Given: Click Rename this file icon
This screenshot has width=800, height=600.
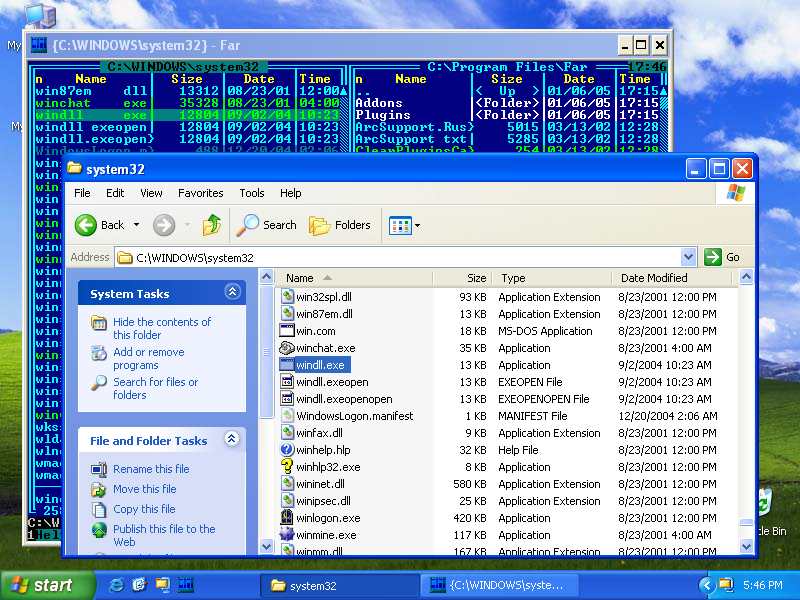Looking at the screenshot, I should pyautogui.click(x=98, y=469).
